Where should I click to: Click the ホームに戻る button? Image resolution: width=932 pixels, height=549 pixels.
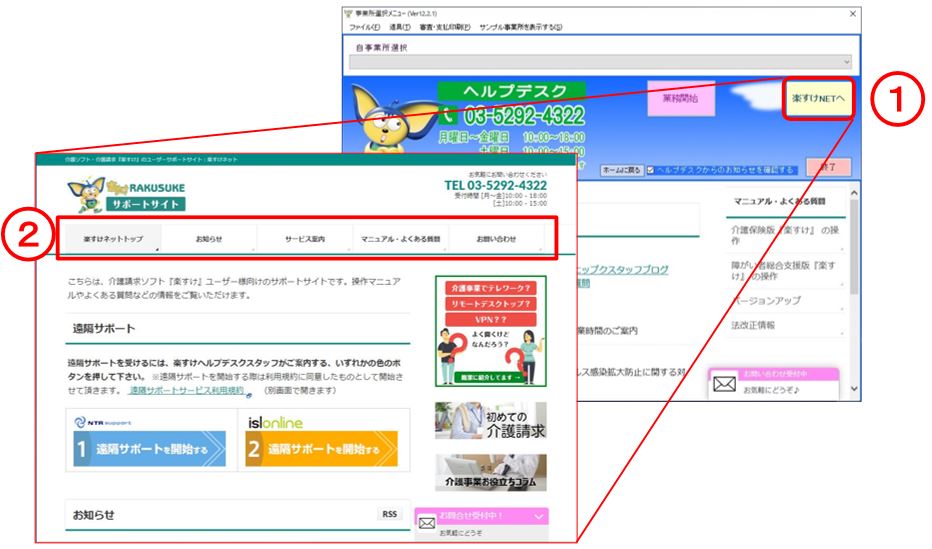621,170
